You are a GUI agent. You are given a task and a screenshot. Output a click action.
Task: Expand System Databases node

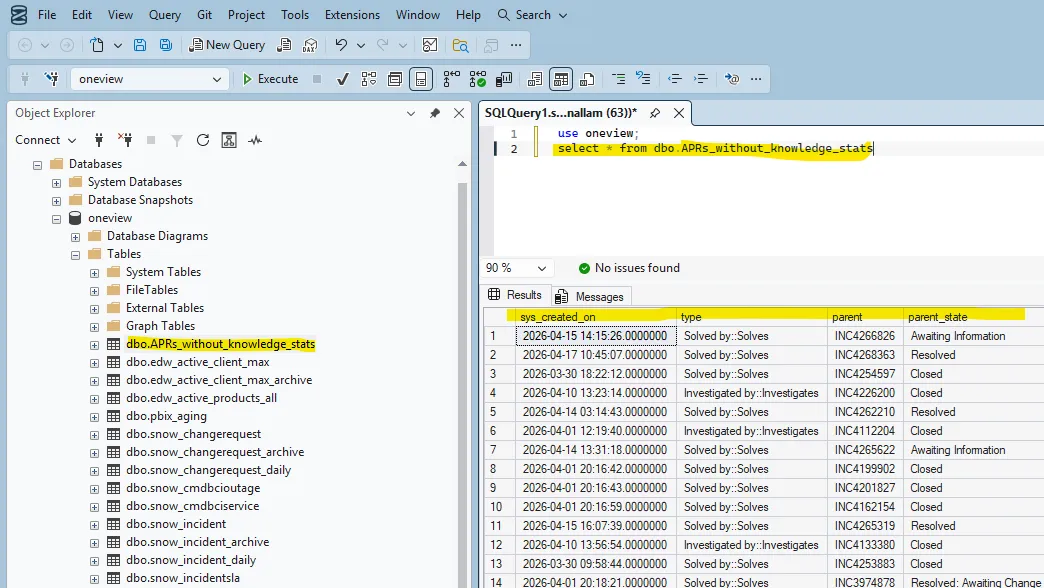[x=57, y=182]
